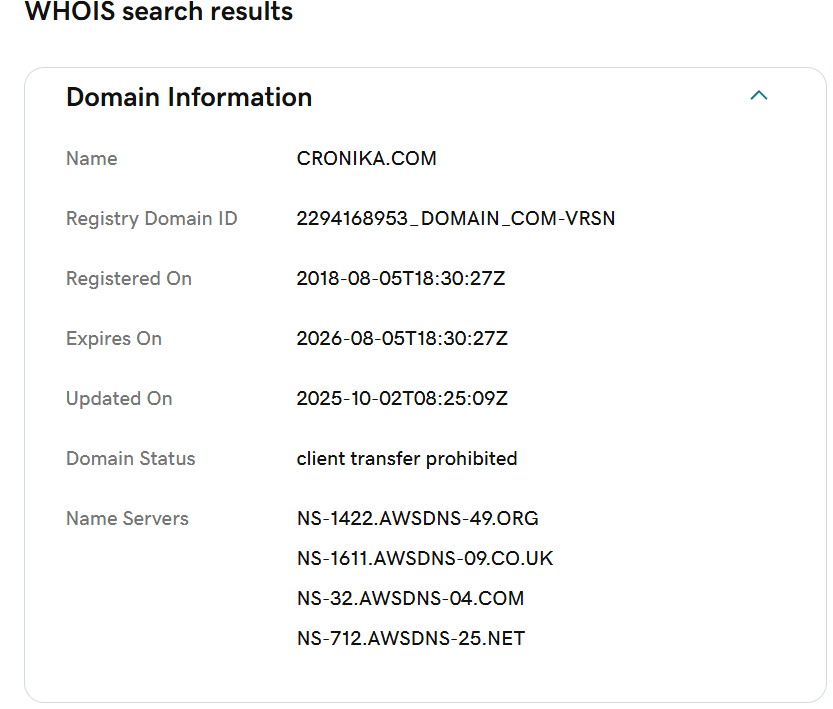Click the Updated On label

point(119,398)
